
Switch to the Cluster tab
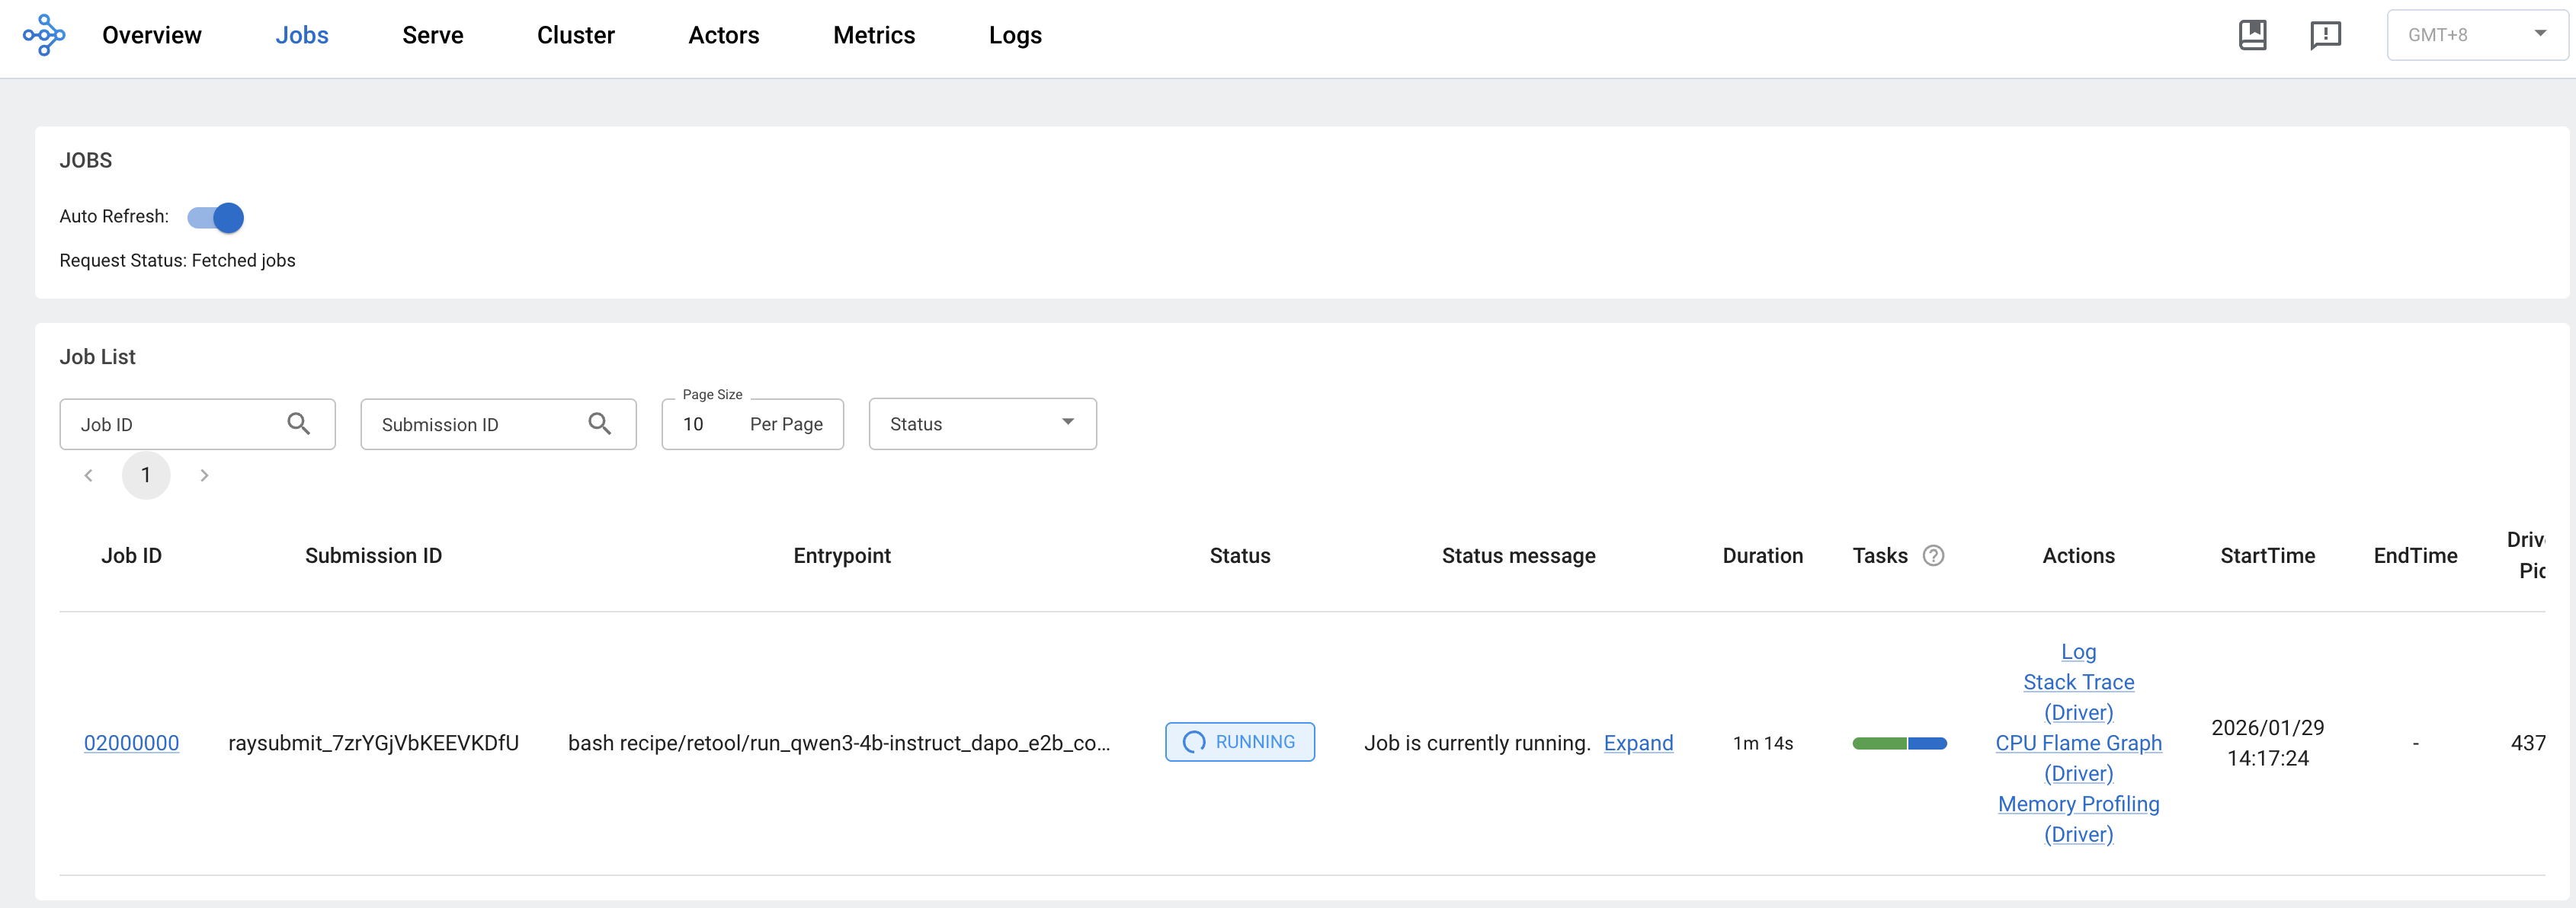[x=575, y=35]
